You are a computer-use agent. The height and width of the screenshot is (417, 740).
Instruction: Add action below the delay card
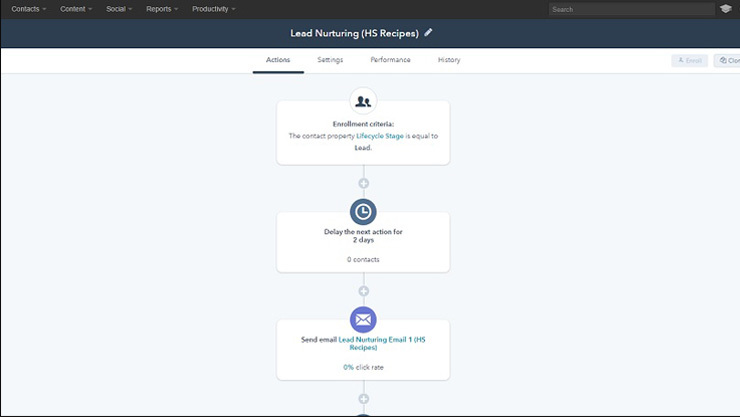click(x=363, y=291)
